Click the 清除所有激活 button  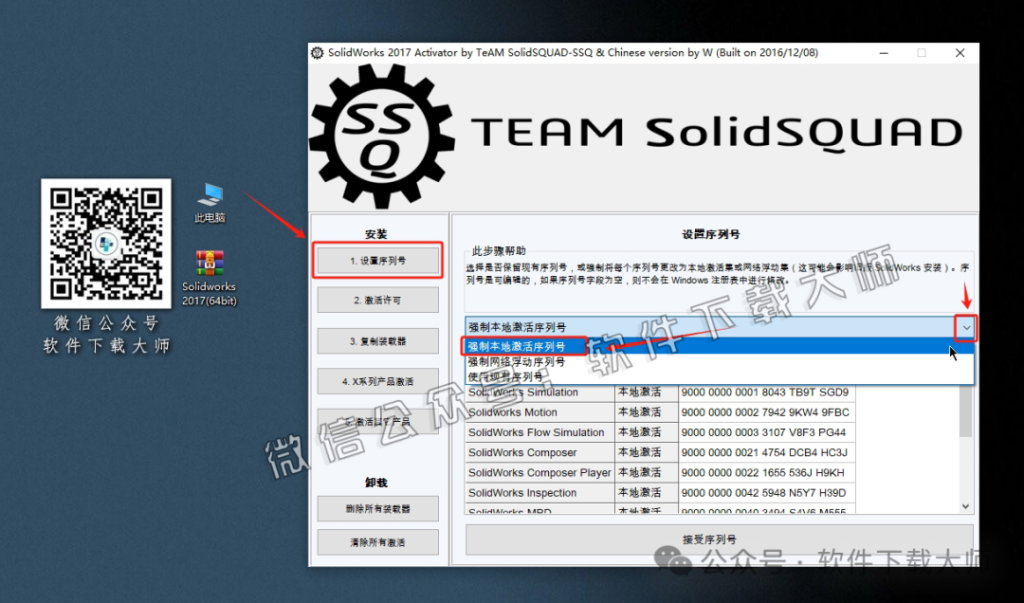[377, 541]
